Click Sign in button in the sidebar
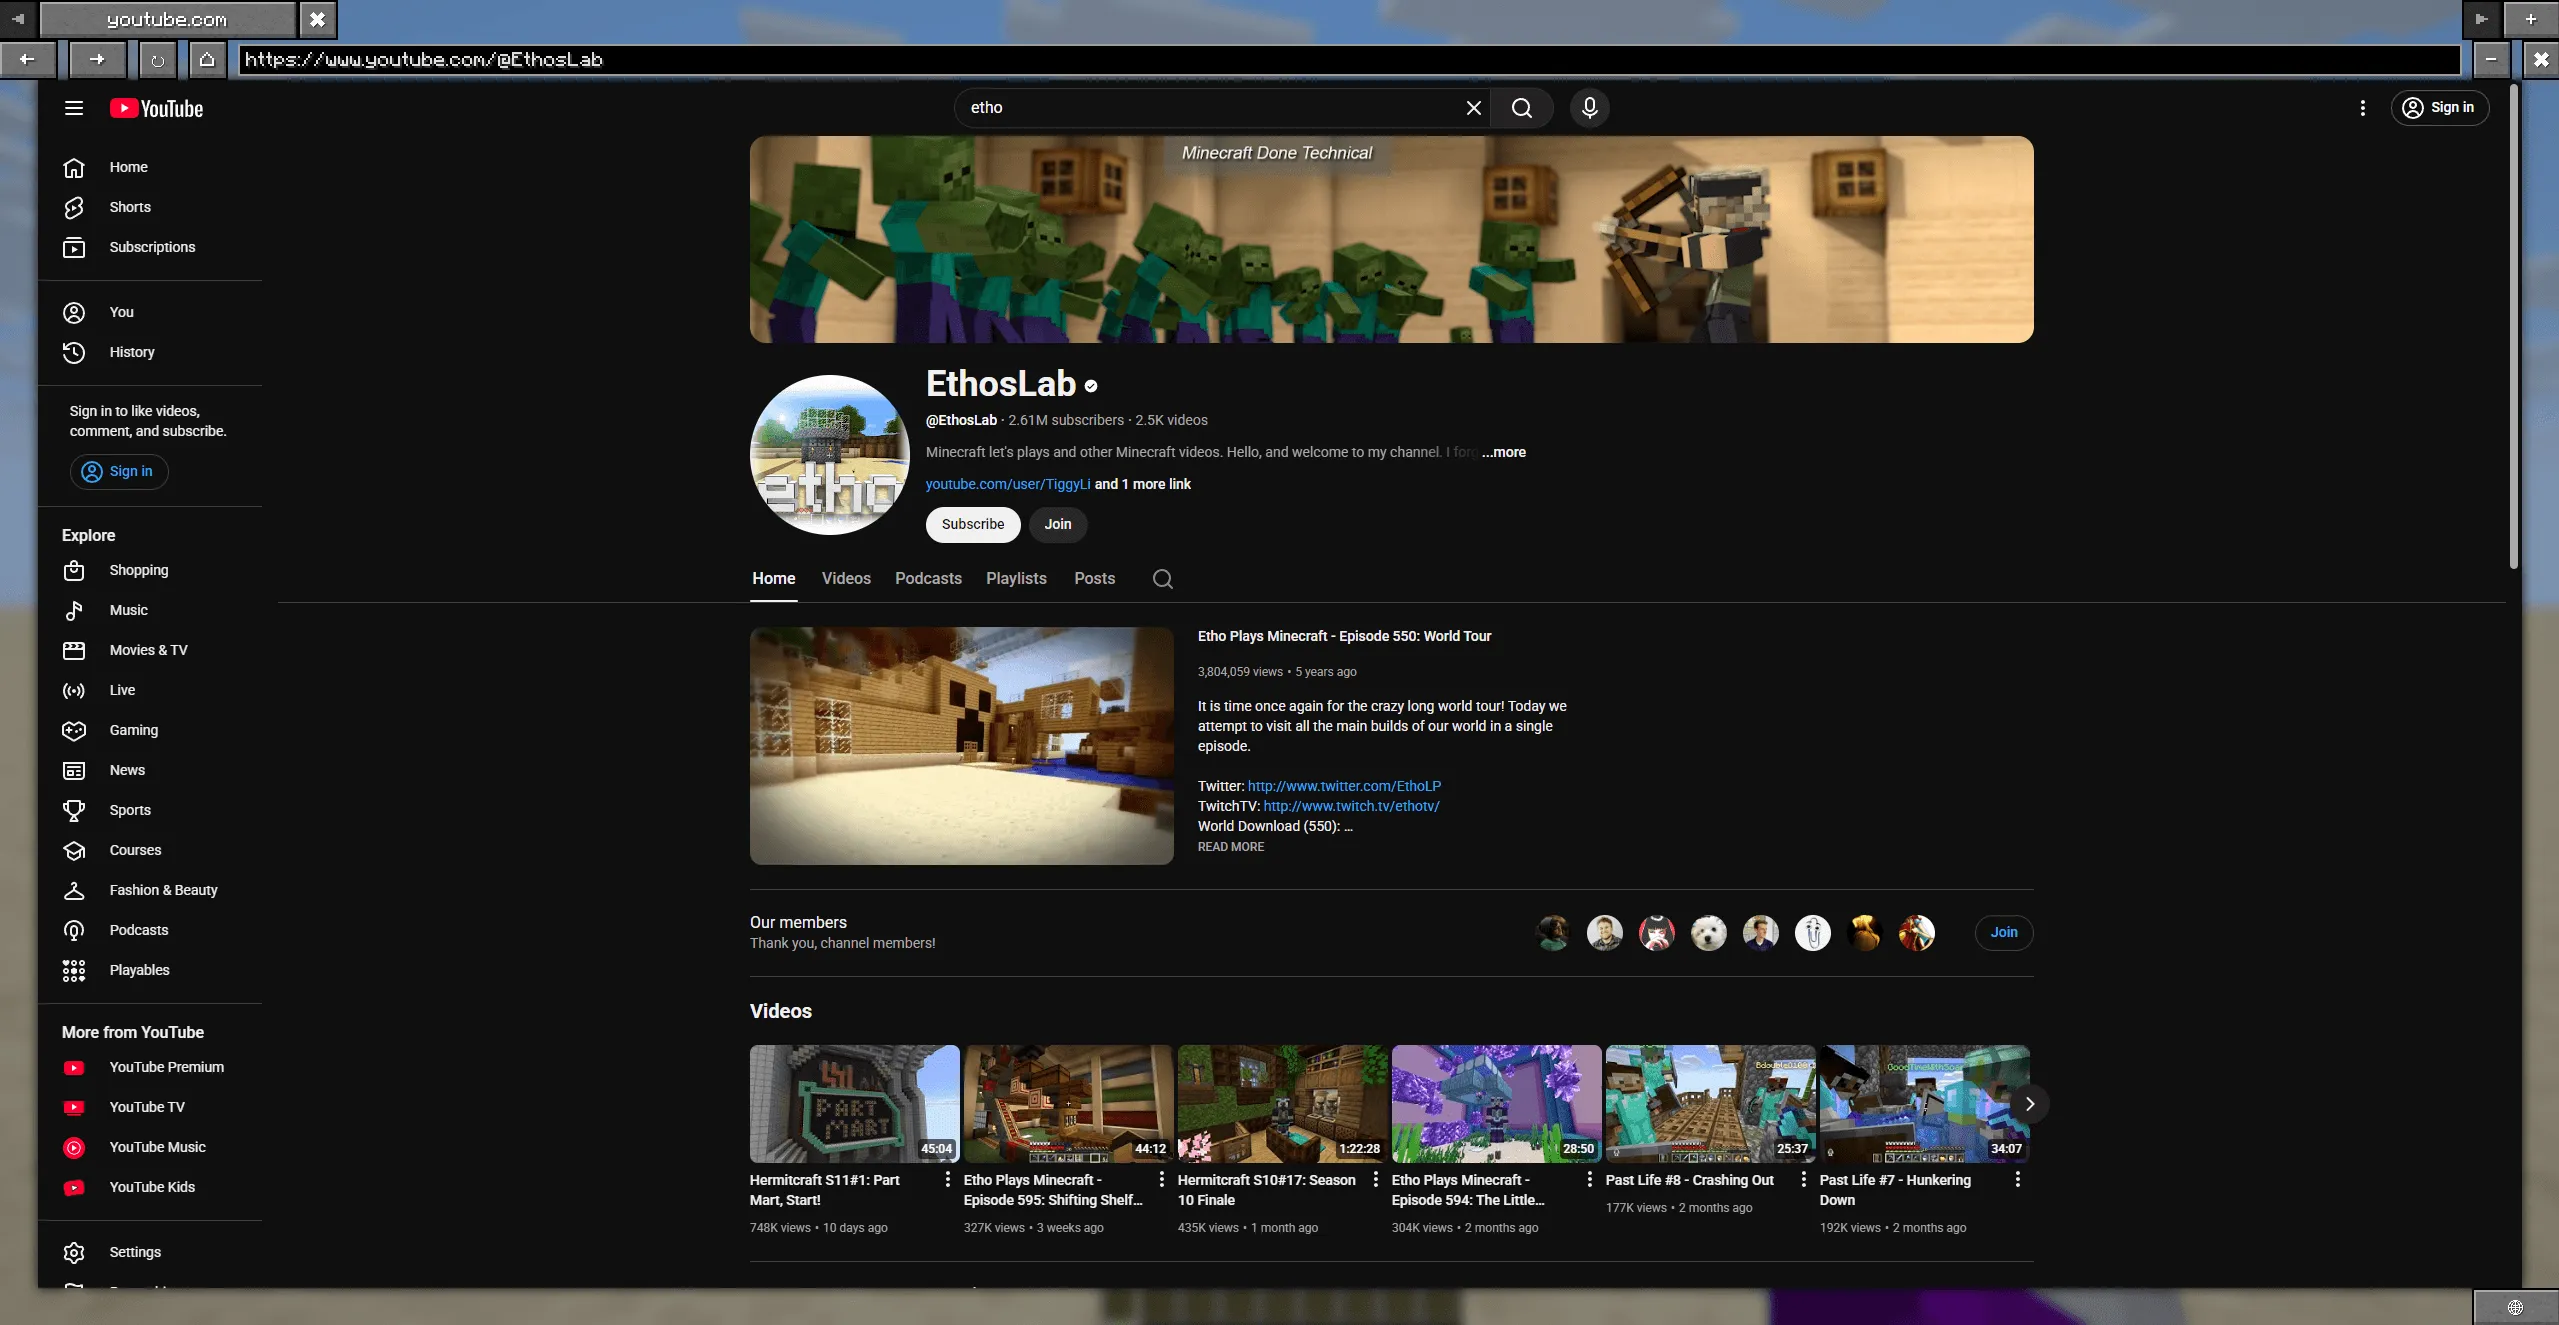This screenshot has width=2559, height=1325. (x=118, y=472)
